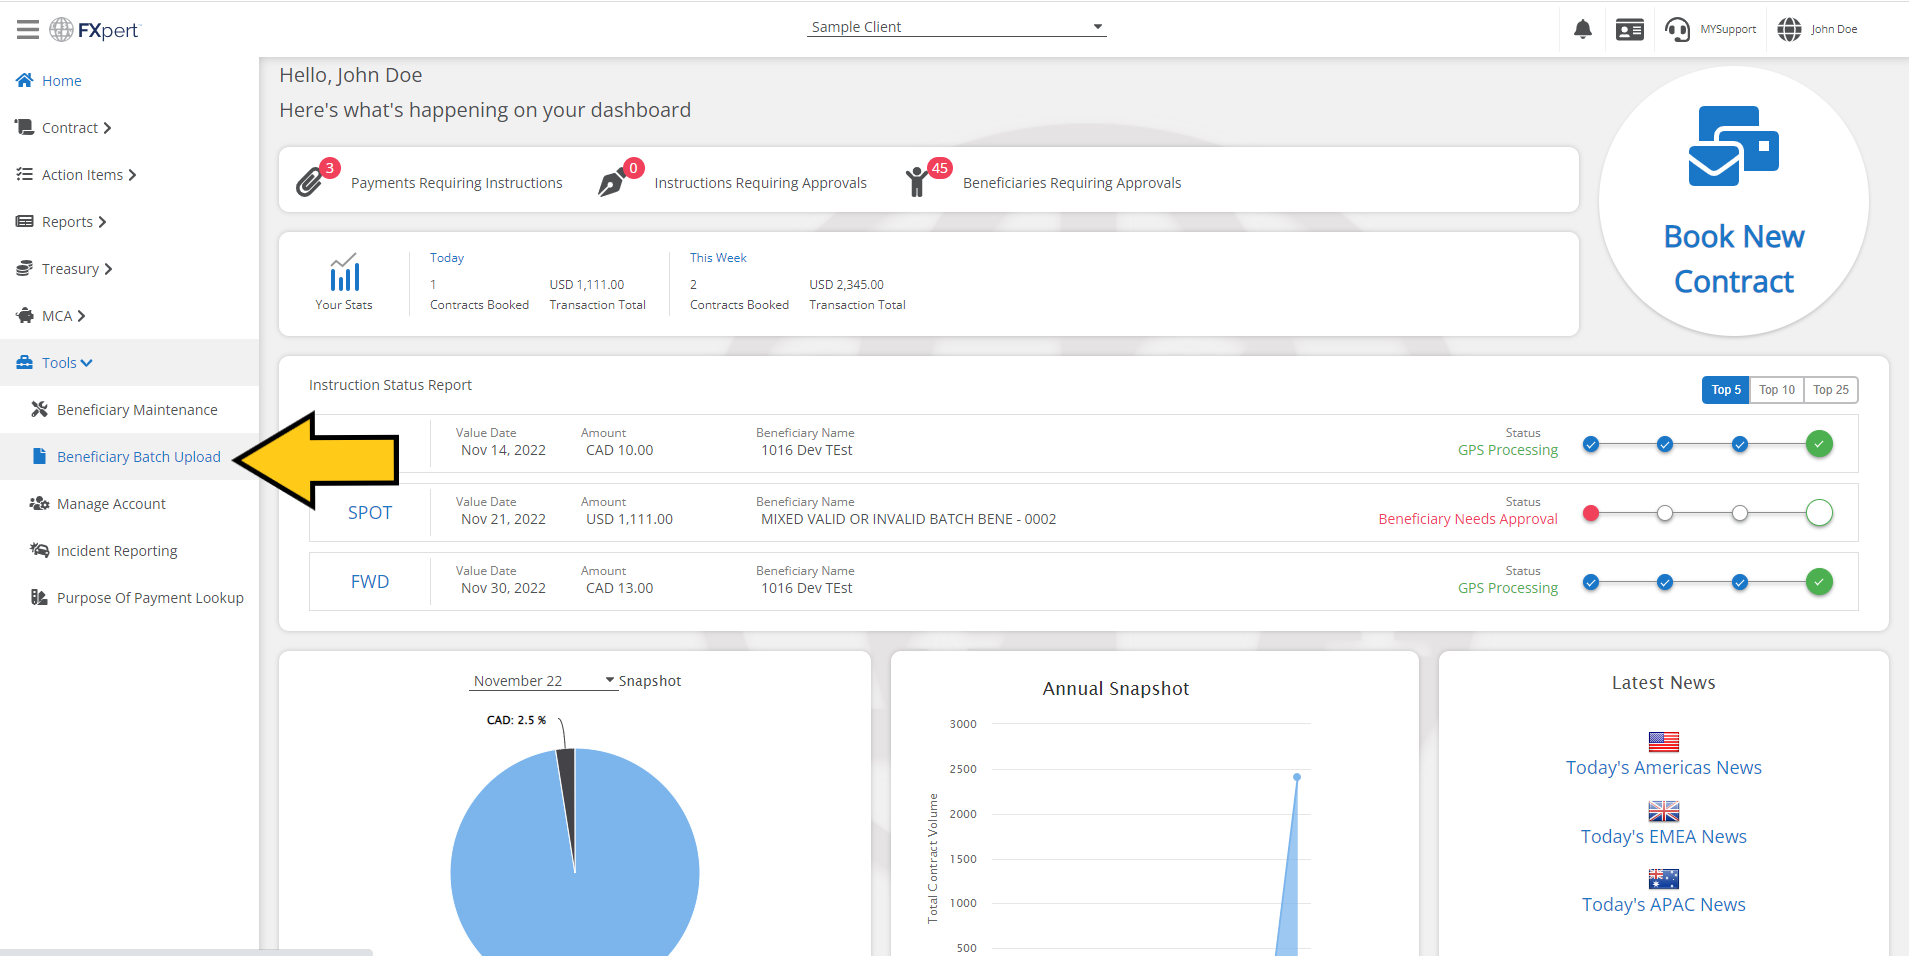Click the MYSupport headset icon
Viewport: 1909px width, 956px height.
coord(1677,30)
